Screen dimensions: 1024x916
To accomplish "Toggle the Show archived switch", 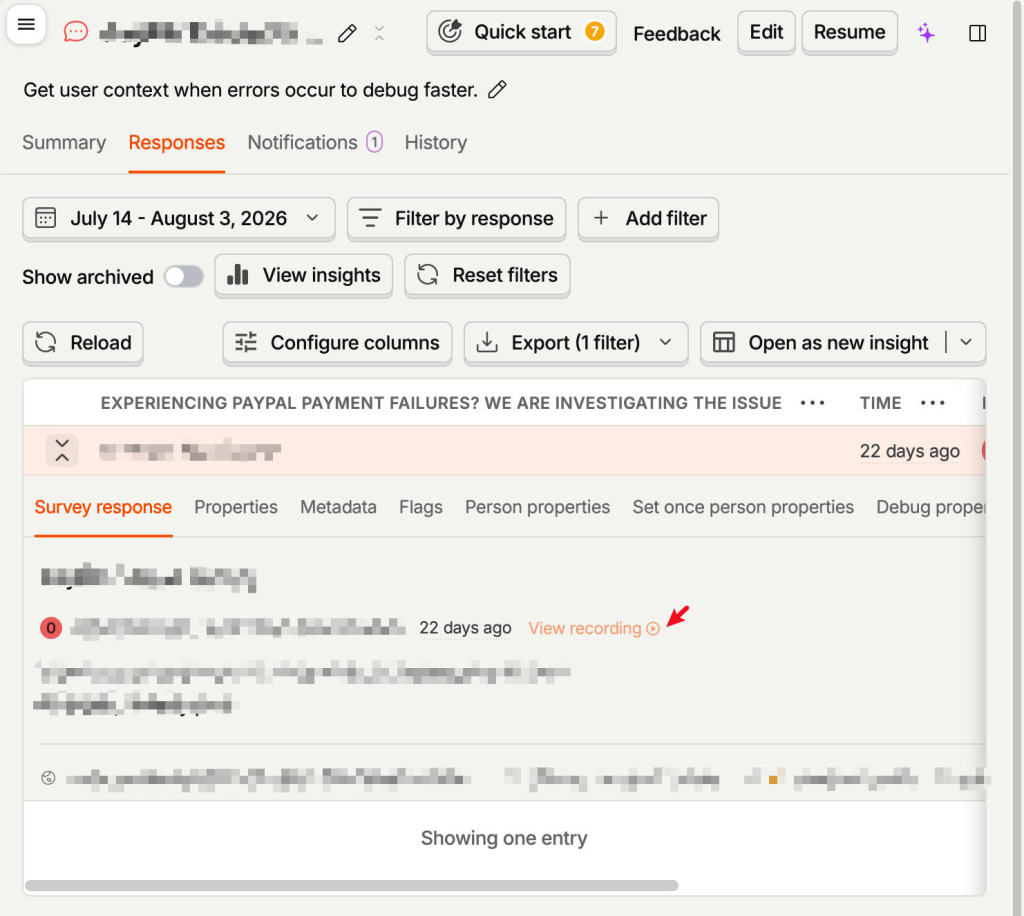I will 184,277.
